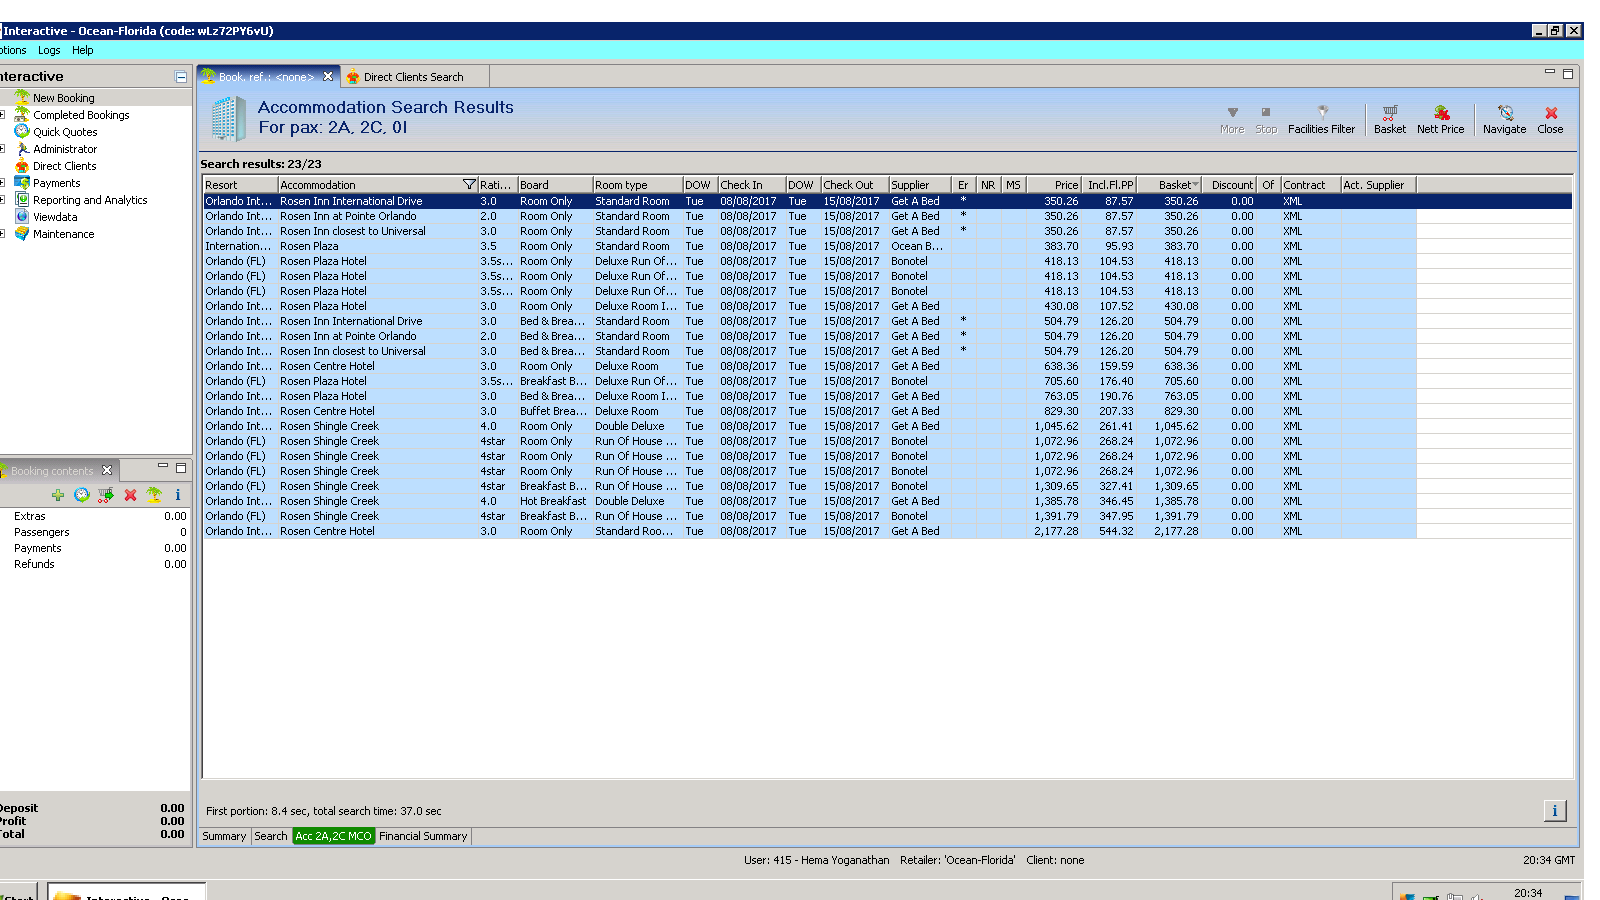This screenshot has height=900, width=1600.
Task: Switch to the Search bottom tab
Action: 271,836
